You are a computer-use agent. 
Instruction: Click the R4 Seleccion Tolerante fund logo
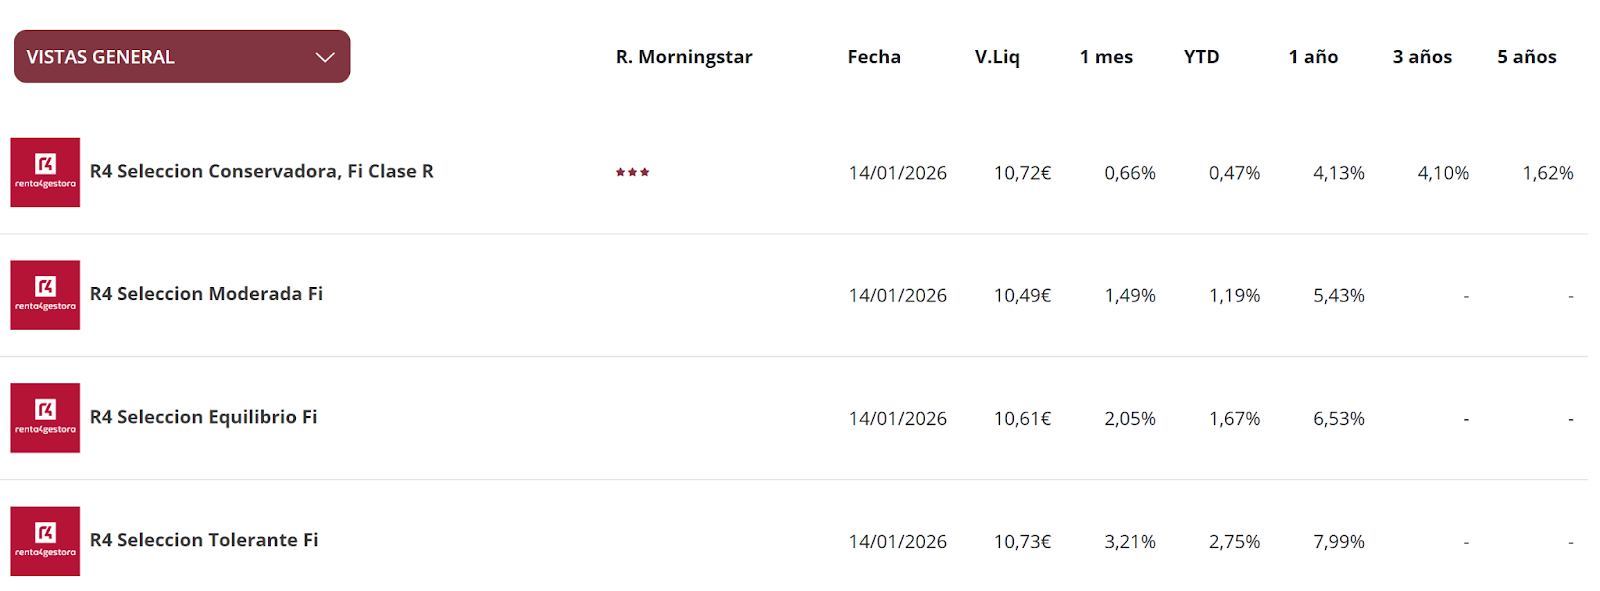pos(45,541)
